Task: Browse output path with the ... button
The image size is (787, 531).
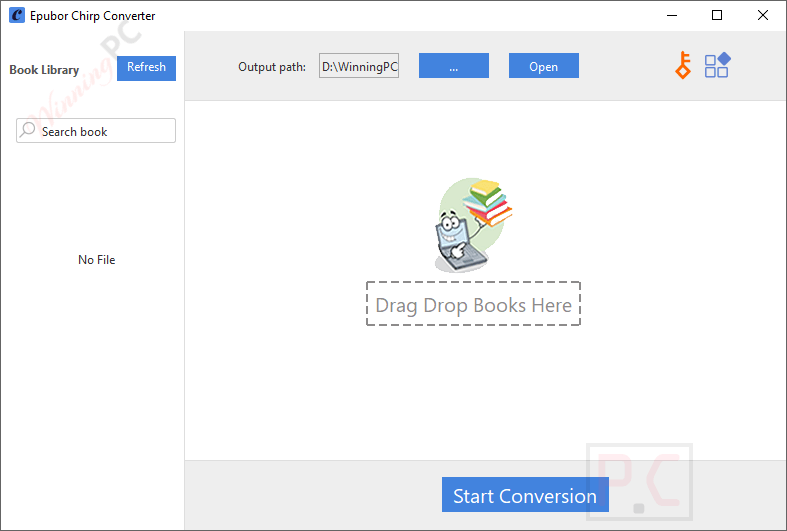Action: [x=454, y=66]
